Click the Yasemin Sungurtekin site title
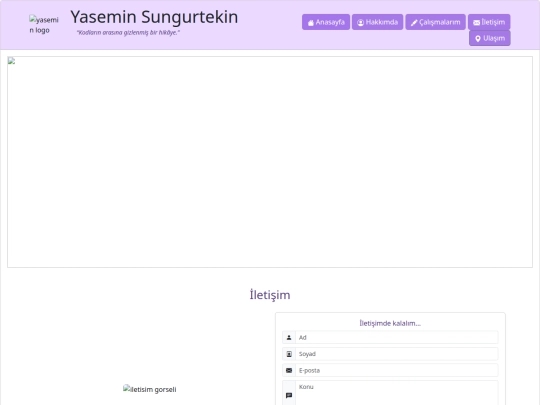The height and width of the screenshot is (405, 540). coord(154,17)
